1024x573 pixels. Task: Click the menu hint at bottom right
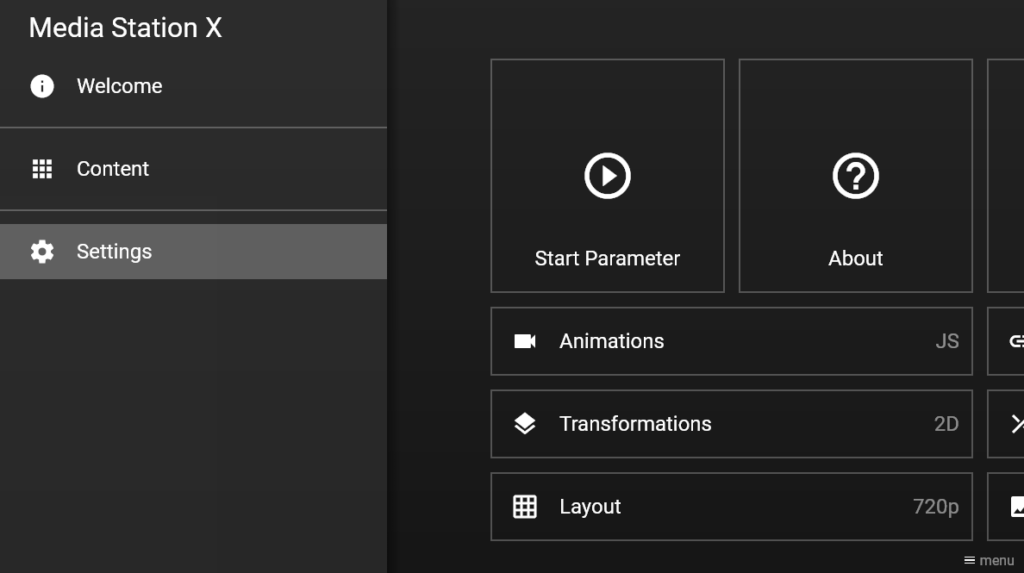[x=989, y=561]
